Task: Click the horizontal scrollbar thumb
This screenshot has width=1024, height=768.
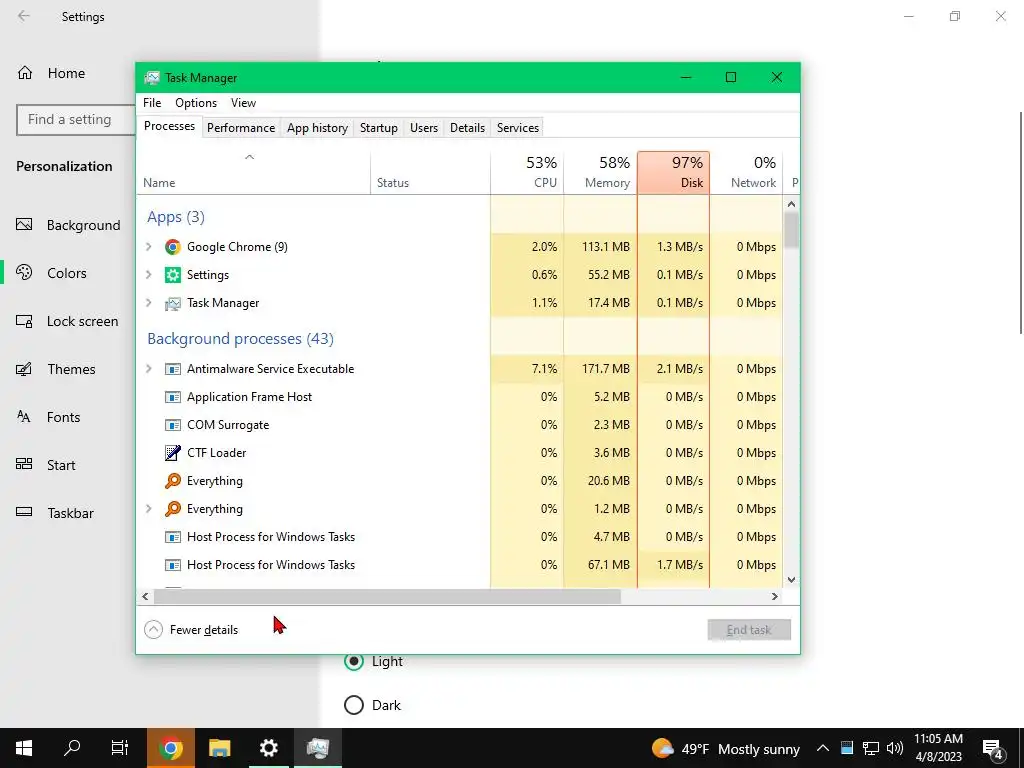Action: 387,597
